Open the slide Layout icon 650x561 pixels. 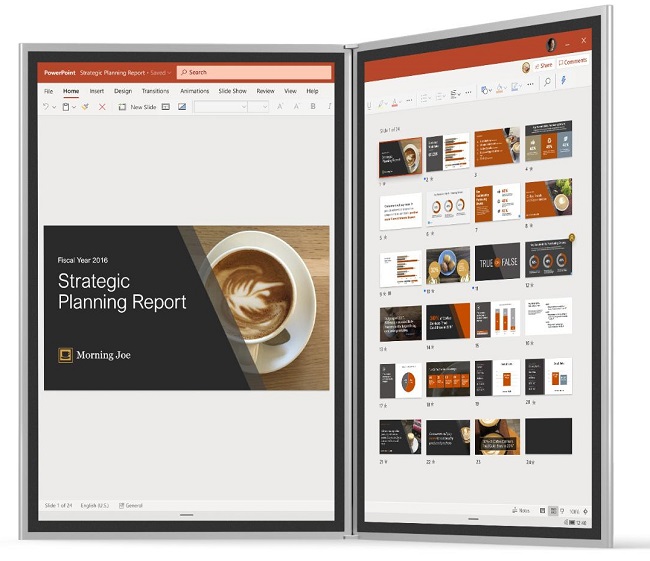(166, 107)
